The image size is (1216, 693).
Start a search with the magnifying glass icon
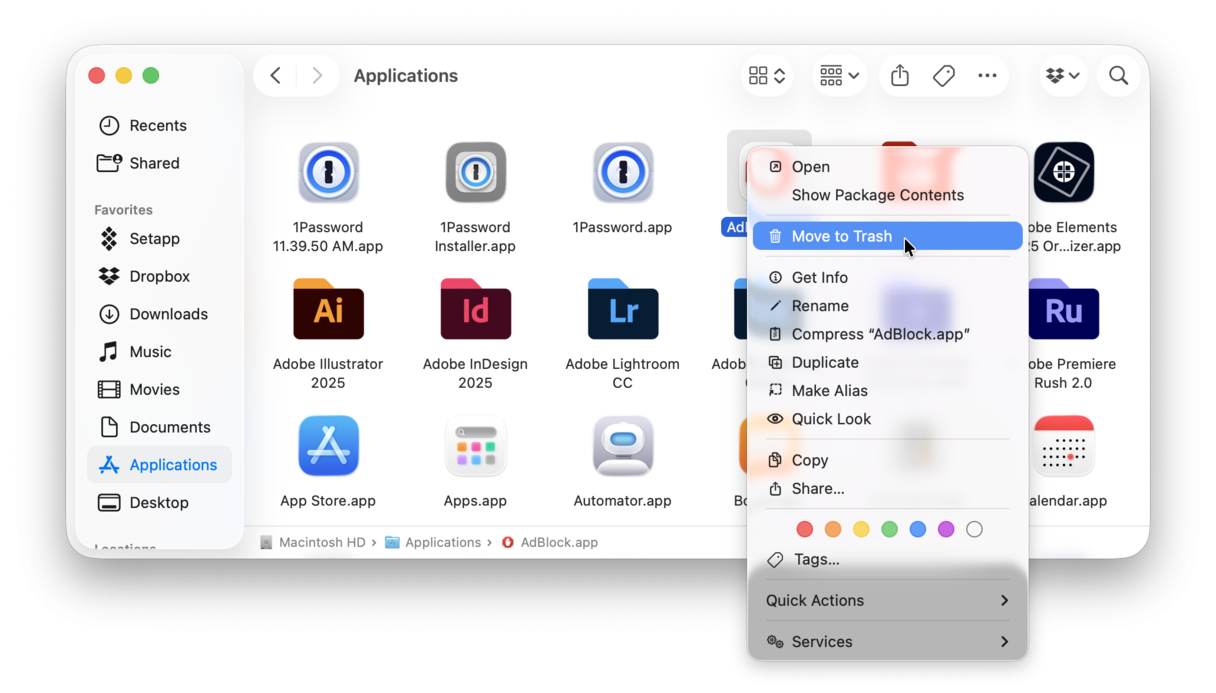(x=1118, y=75)
